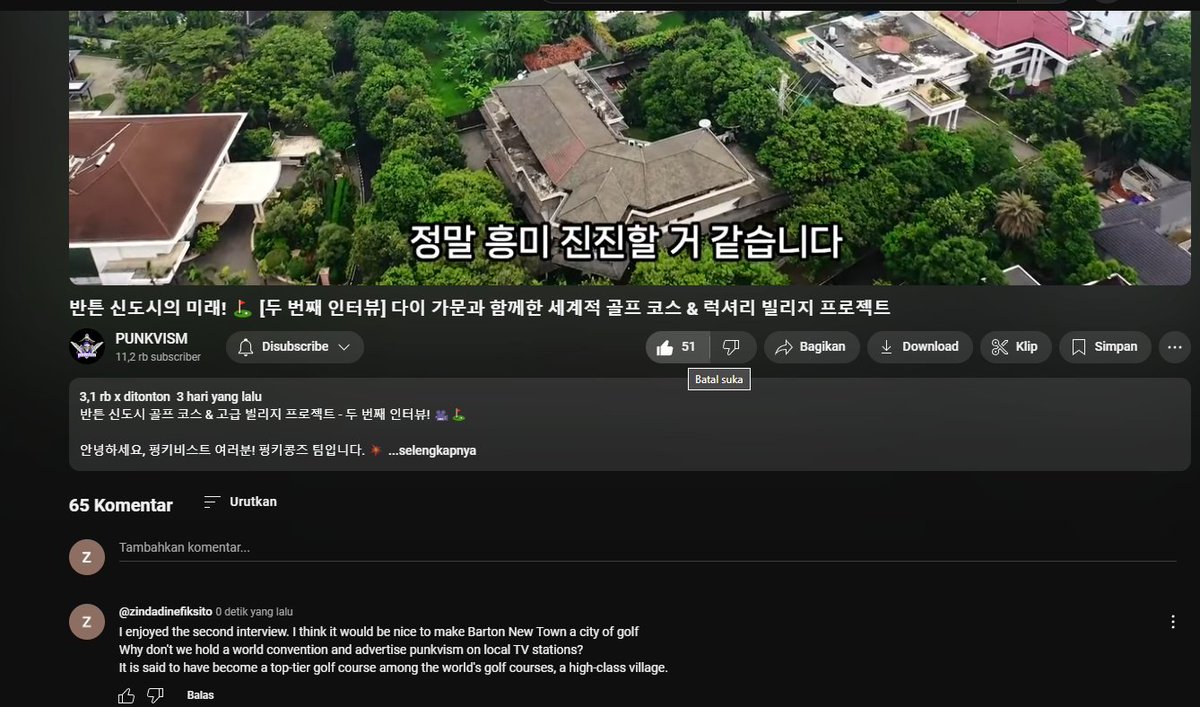The height and width of the screenshot is (707, 1200).
Task: Click the comment line starting 'Why don't we hold'
Action: coord(351,650)
